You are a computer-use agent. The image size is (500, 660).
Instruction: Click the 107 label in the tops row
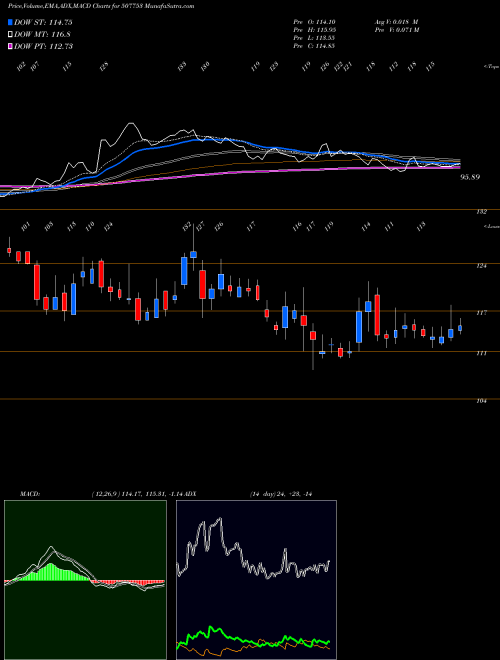click(35, 66)
